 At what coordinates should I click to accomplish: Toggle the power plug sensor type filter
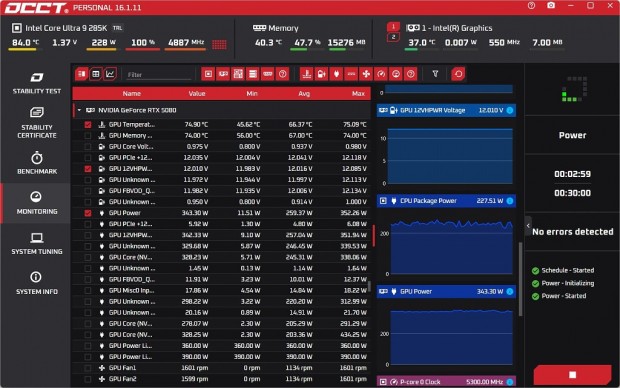point(336,74)
